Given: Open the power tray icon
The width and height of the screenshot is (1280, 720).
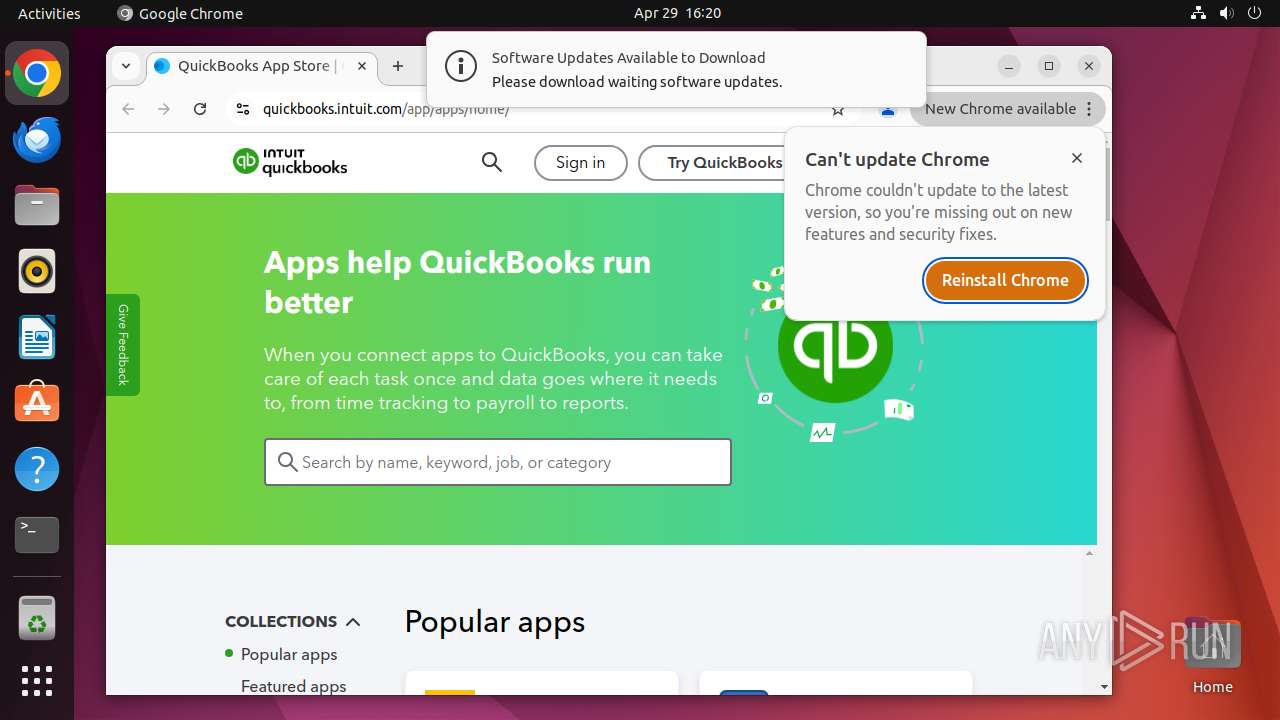Looking at the screenshot, I should (x=1254, y=13).
